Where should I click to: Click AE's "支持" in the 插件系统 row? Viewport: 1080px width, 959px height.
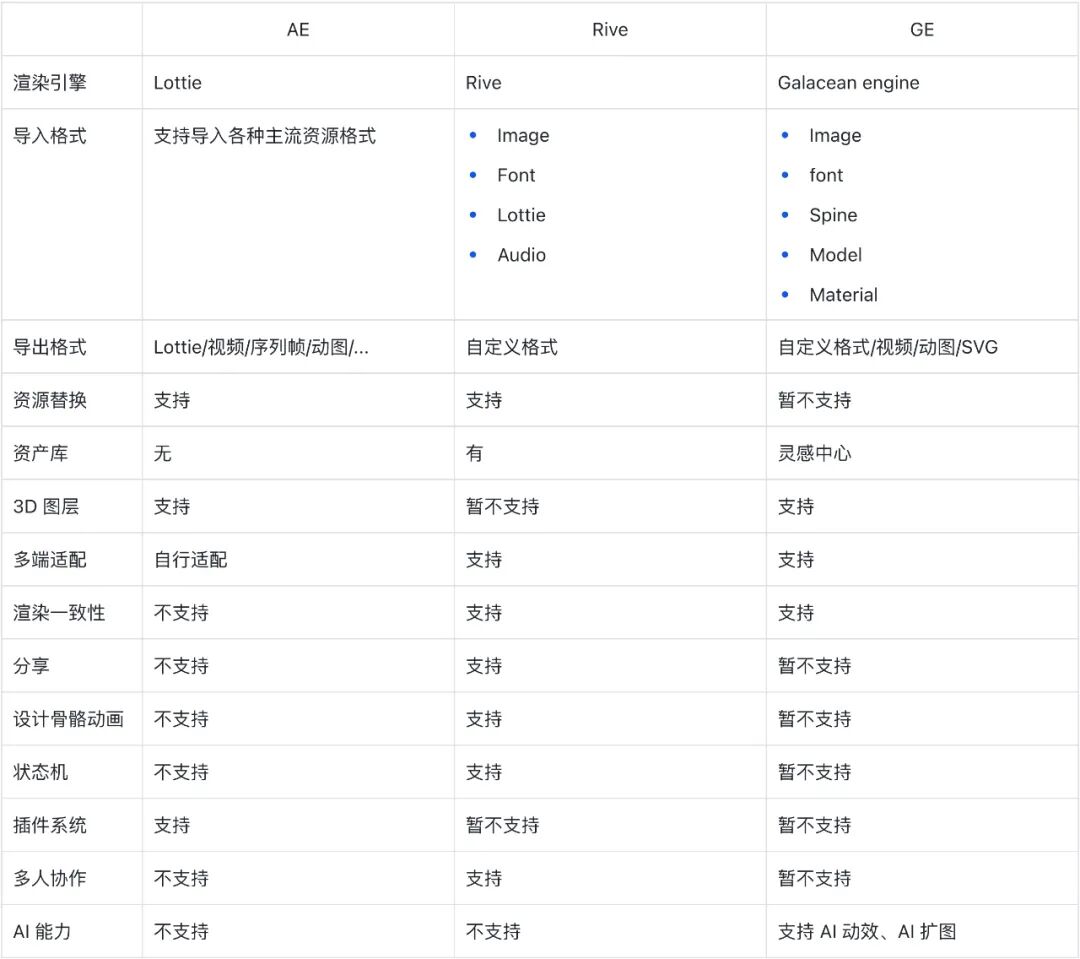(172, 825)
